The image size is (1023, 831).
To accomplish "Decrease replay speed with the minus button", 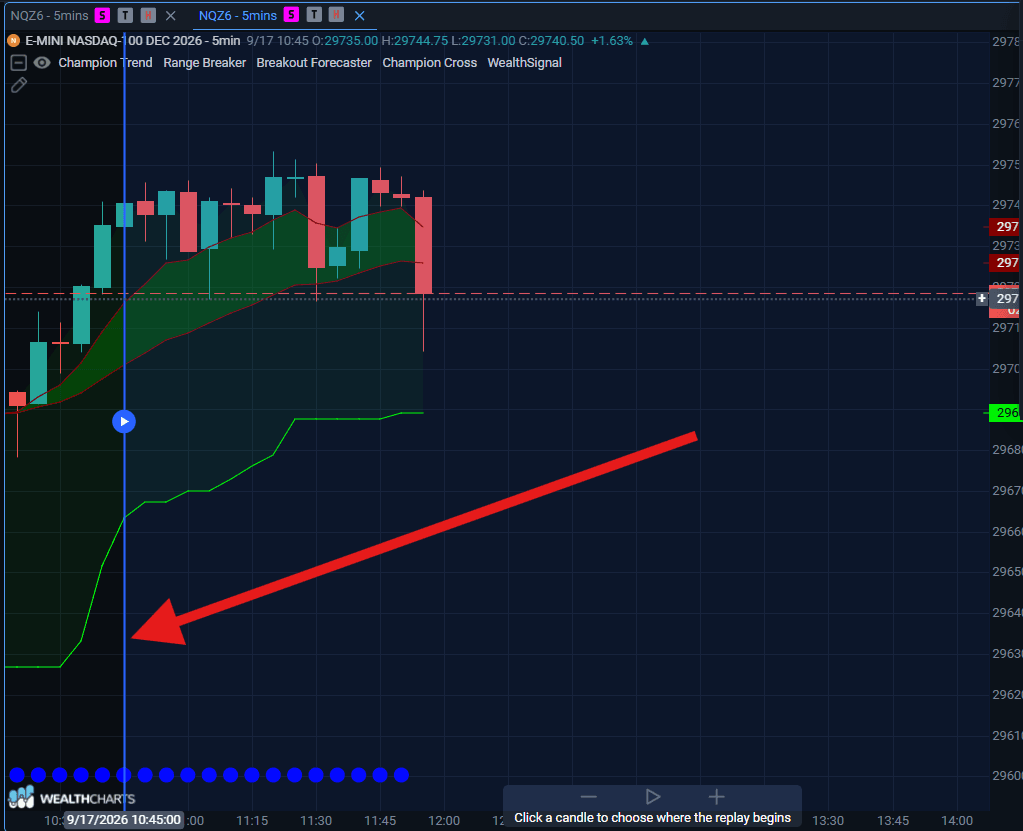I will click(x=588, y=796).
